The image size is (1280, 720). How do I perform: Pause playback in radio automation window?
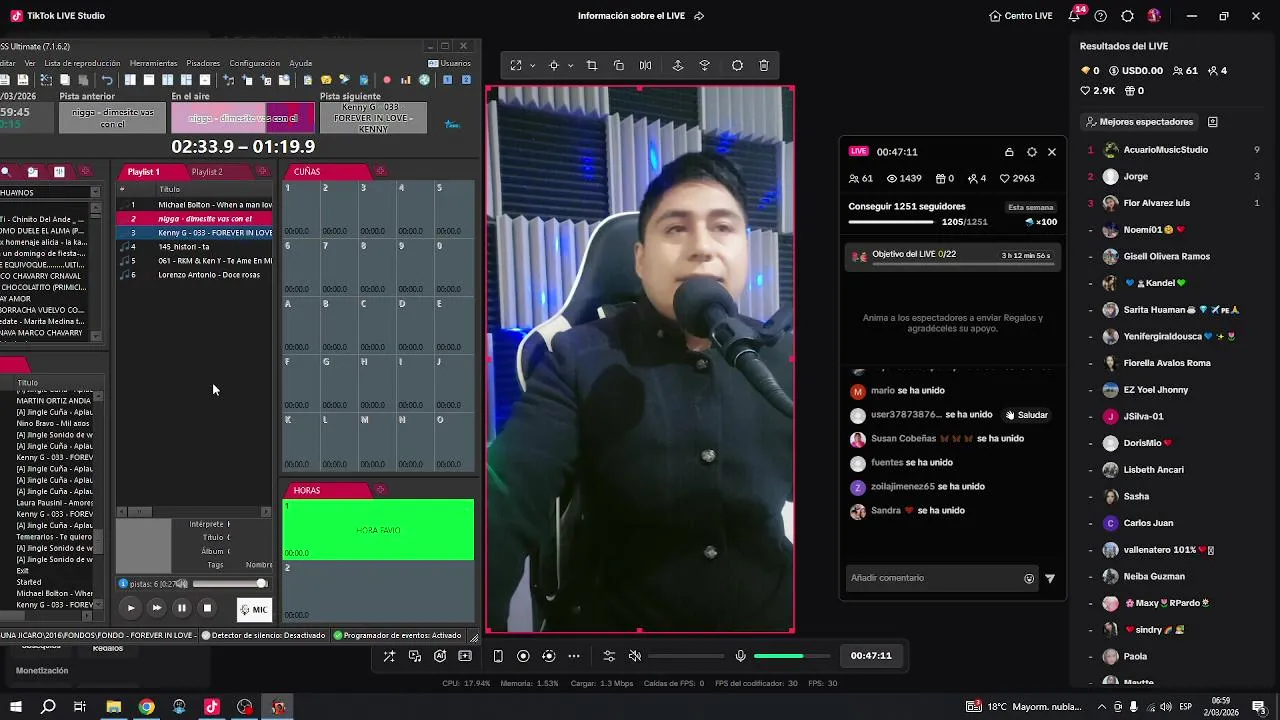(x=181, y=607)
